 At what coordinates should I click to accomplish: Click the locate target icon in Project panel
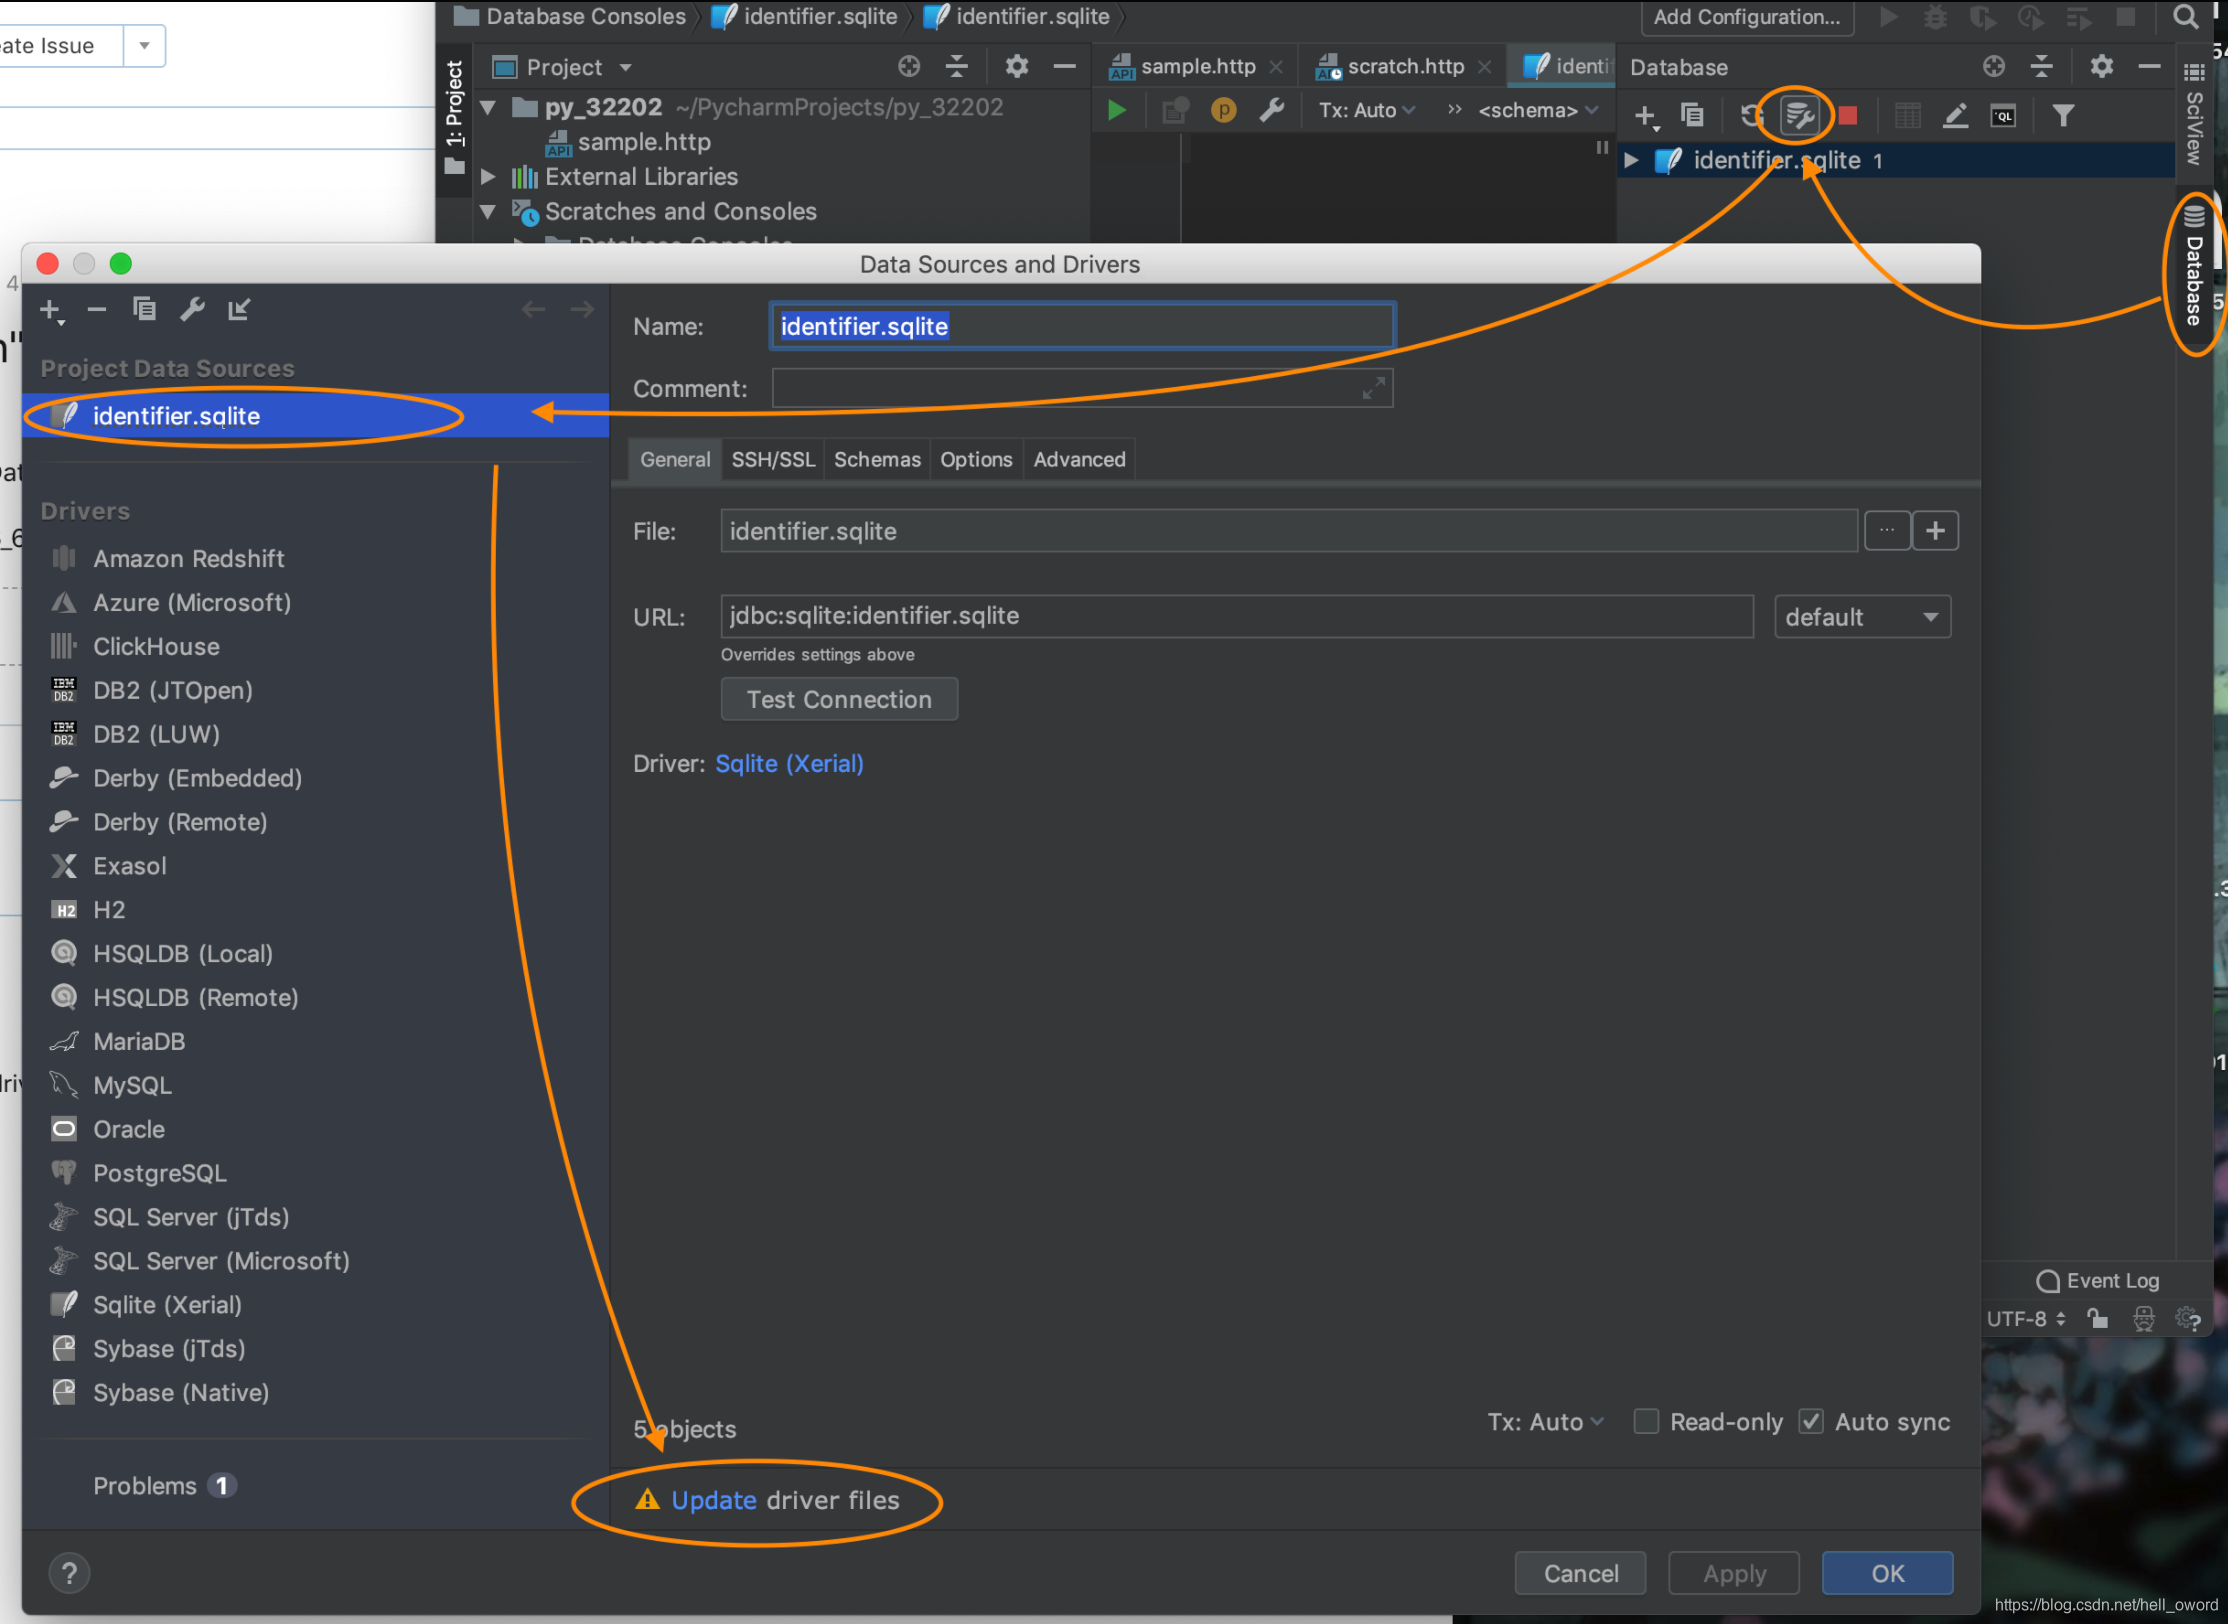(908, 67)
